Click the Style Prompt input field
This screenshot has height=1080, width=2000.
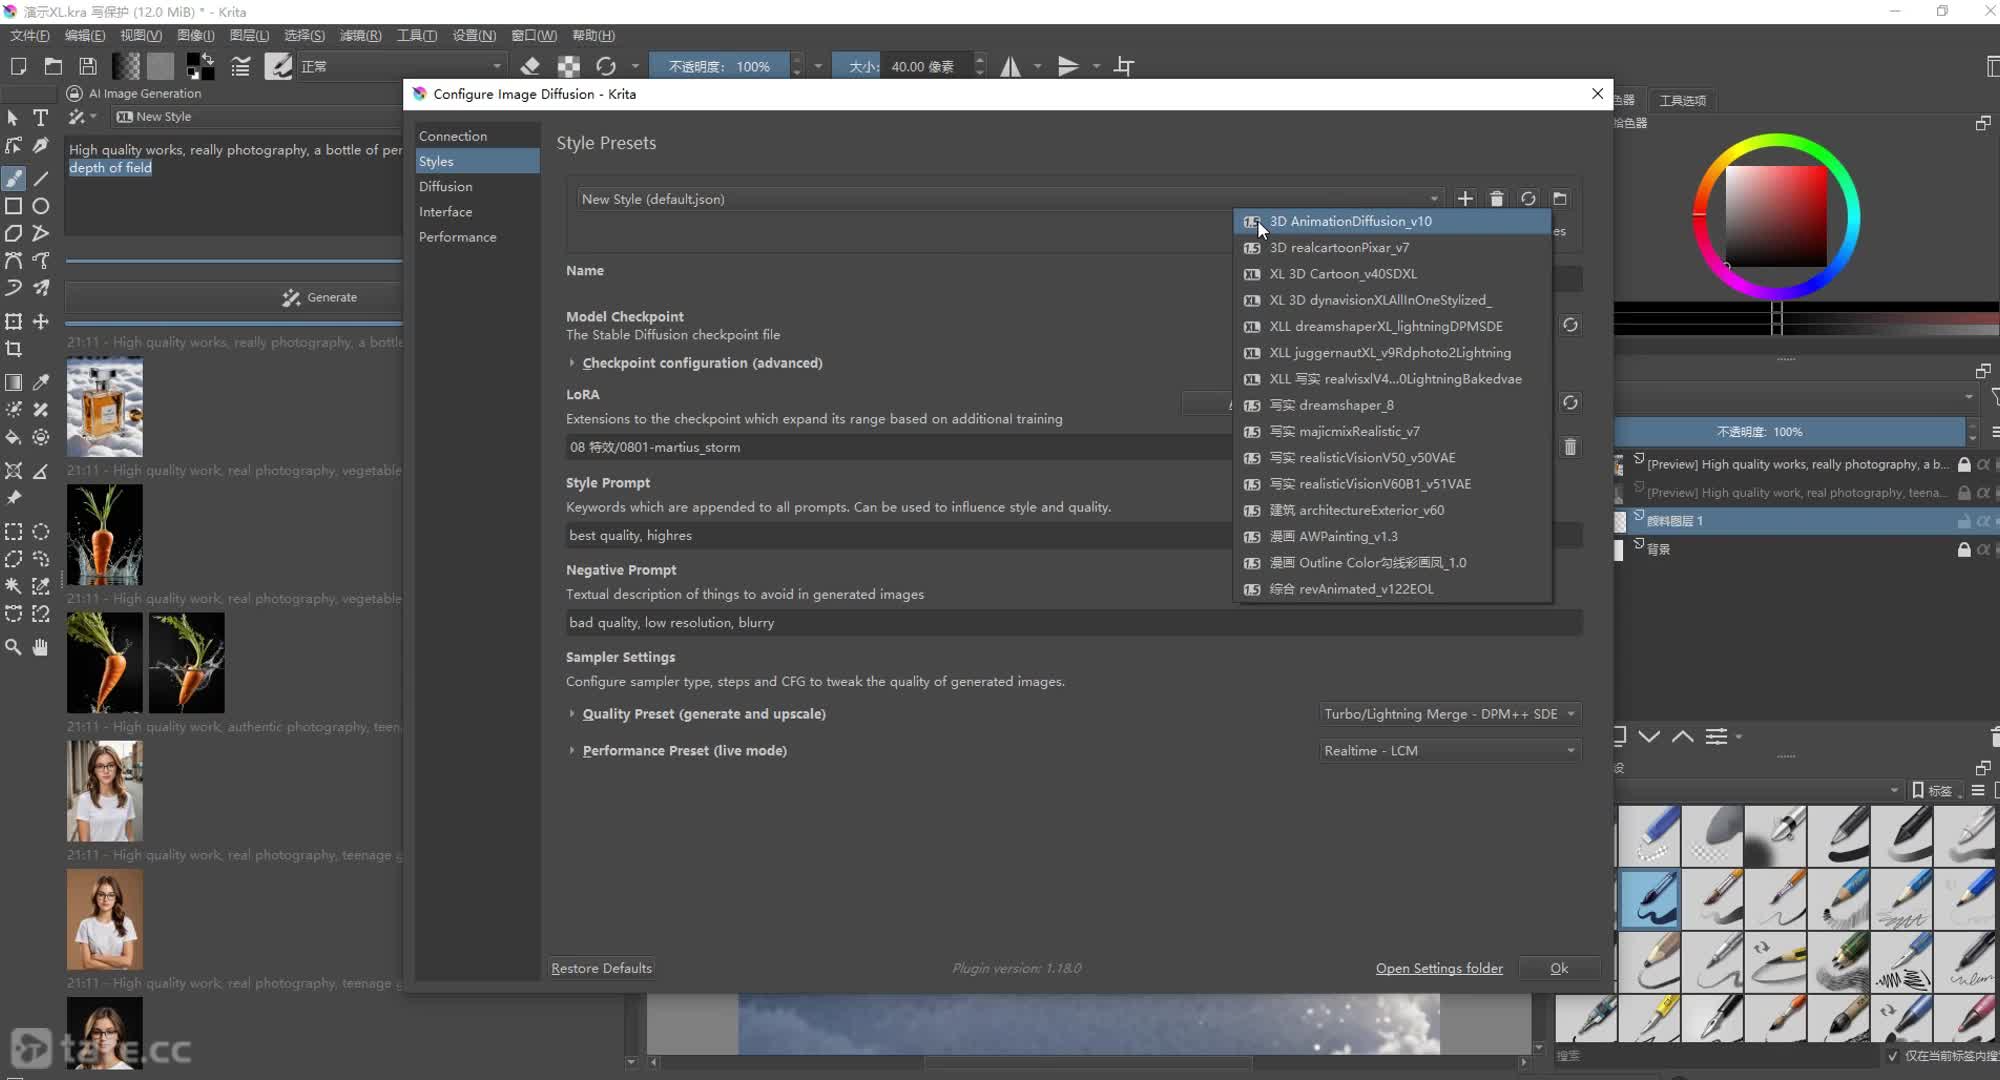tap(1074, 535)
